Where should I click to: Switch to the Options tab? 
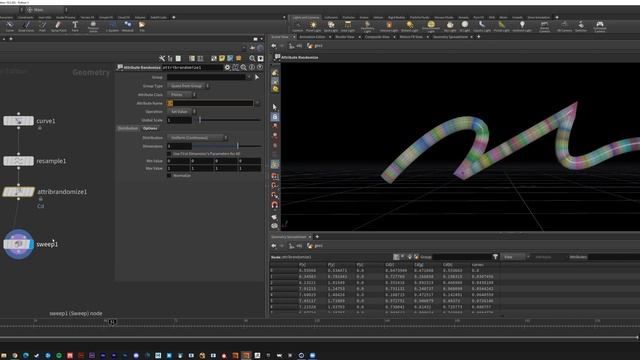click(150, 128)
